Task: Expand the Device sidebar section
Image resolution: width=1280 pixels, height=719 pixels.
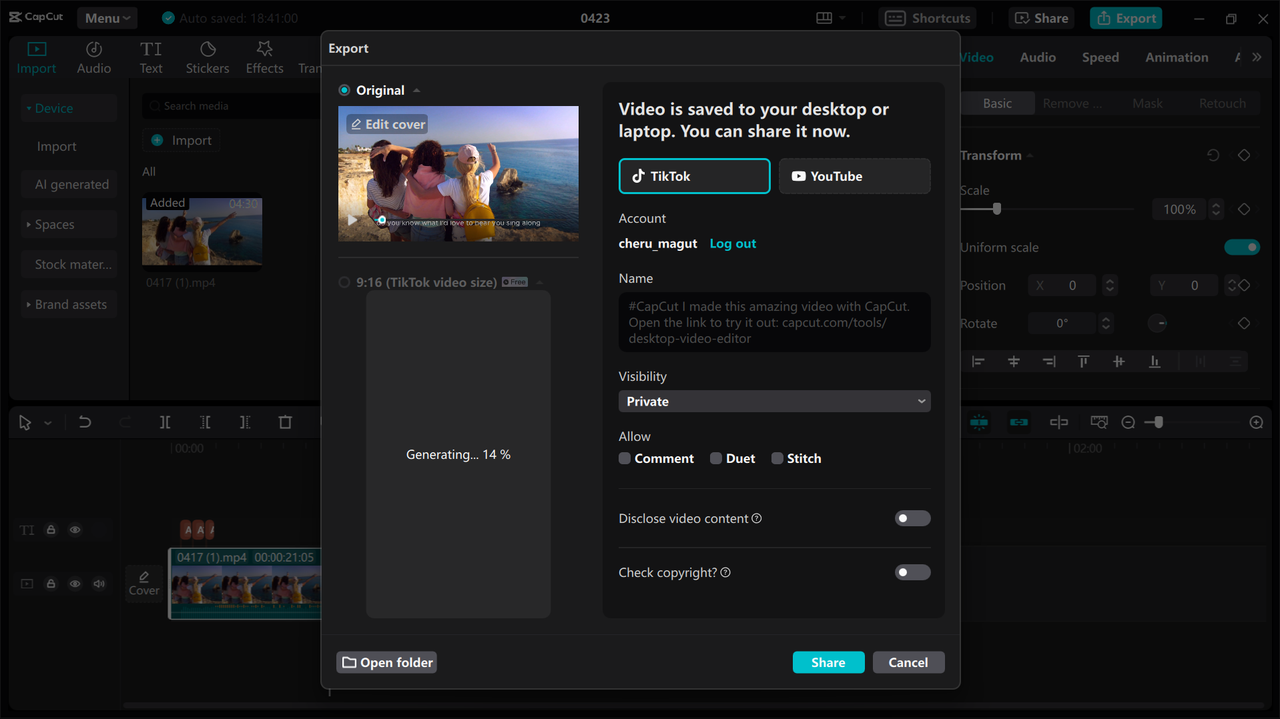Action: (69, 108)
